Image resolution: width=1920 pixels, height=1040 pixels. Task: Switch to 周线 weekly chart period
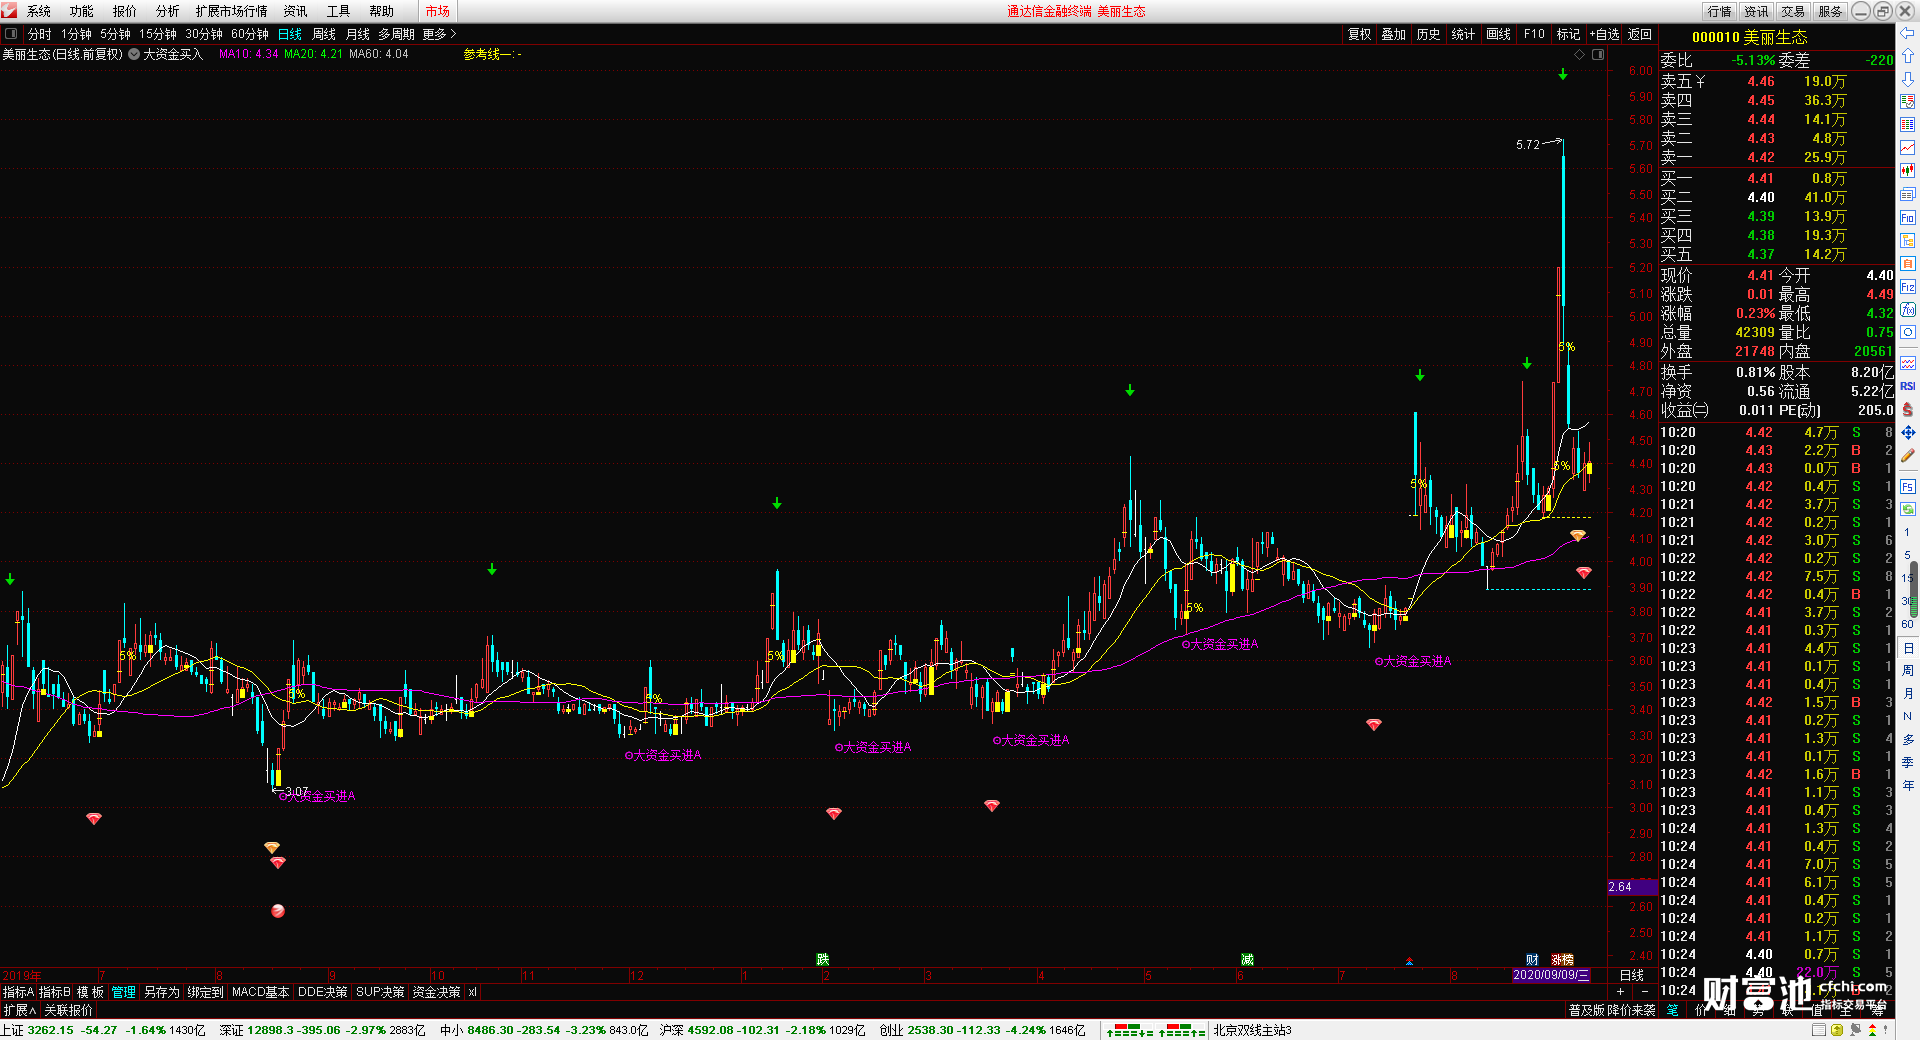(324, 34)
